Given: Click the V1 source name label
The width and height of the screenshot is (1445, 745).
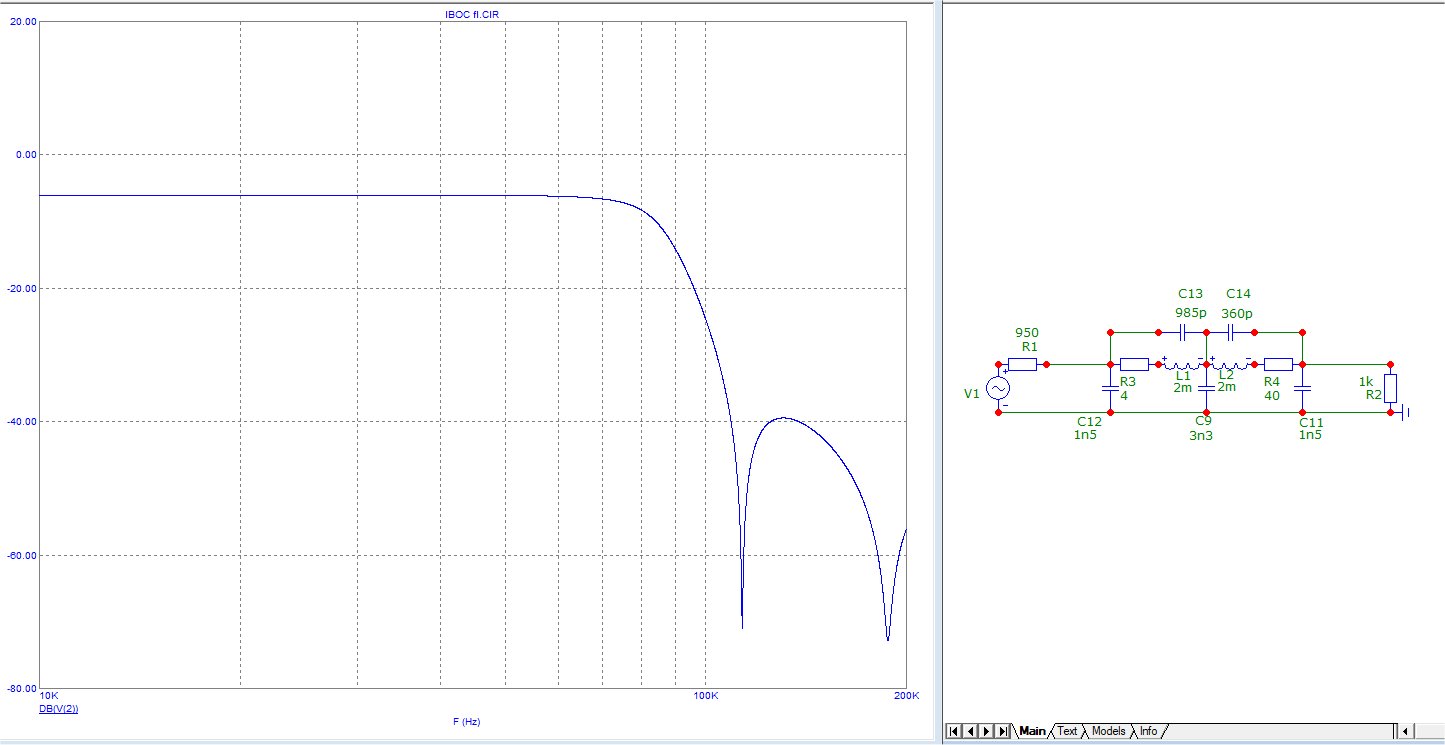Looking at the screenshot, I should click(971, 394).
